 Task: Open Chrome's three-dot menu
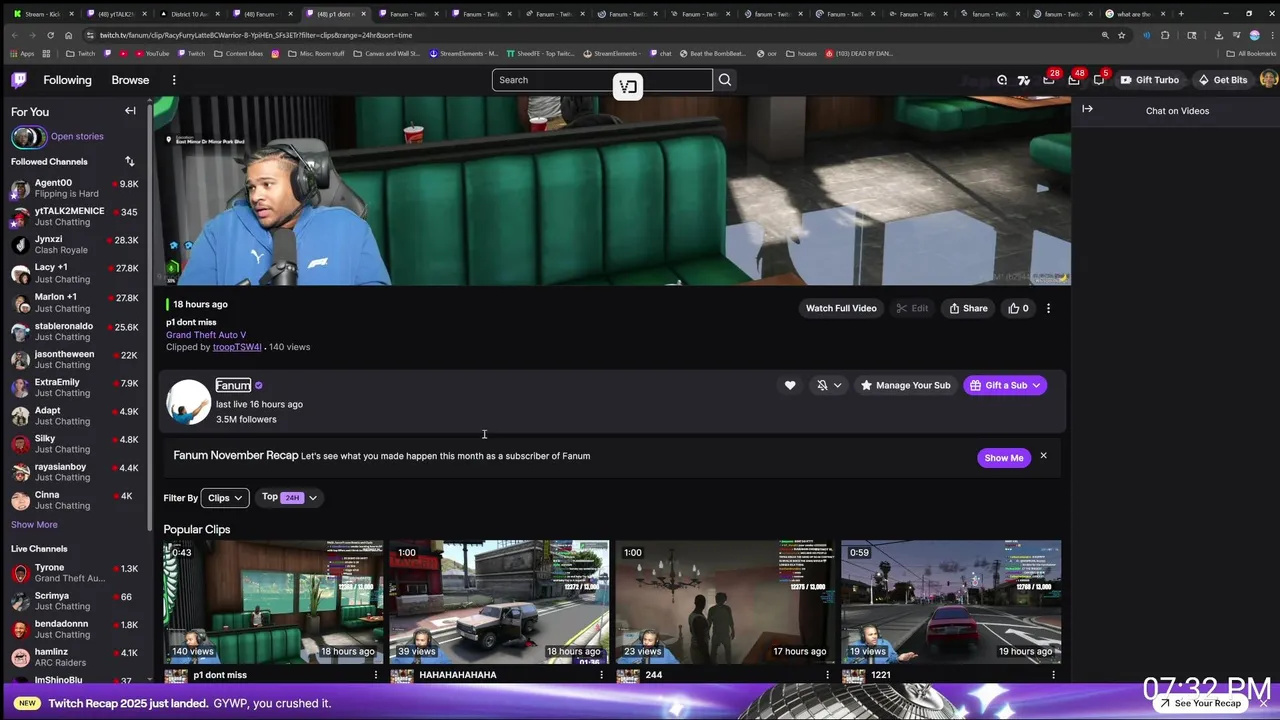1271,35
